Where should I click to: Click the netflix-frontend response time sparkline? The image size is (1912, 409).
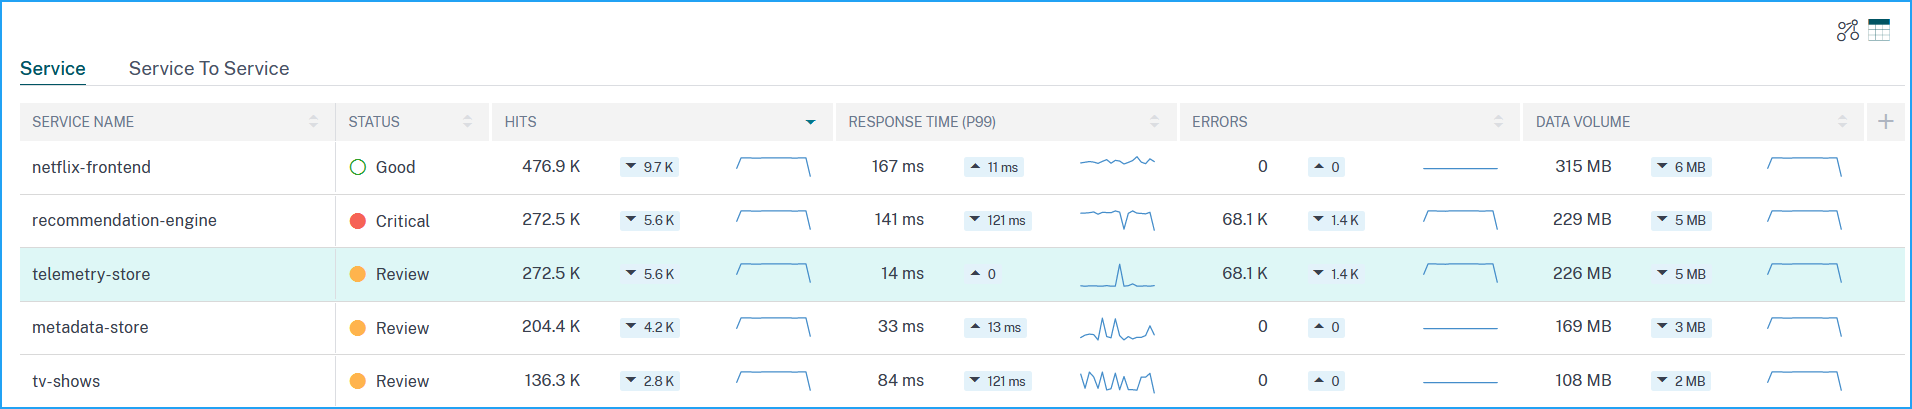(1117, 162)
